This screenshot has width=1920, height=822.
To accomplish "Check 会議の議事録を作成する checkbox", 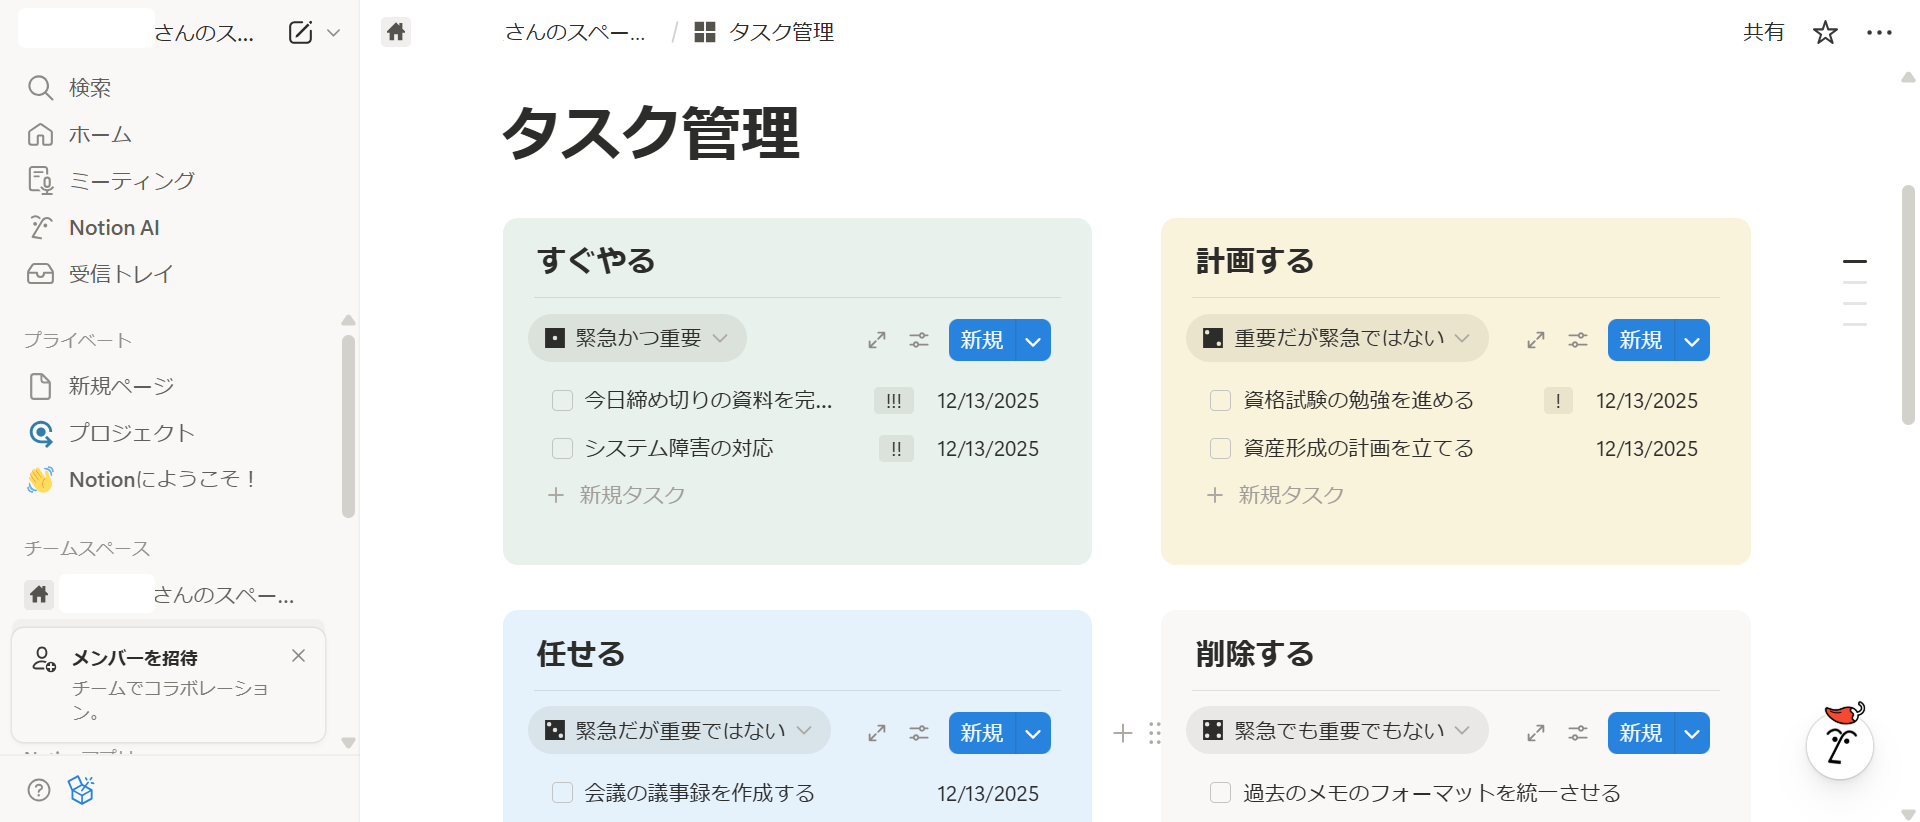I will pos(562,793).
